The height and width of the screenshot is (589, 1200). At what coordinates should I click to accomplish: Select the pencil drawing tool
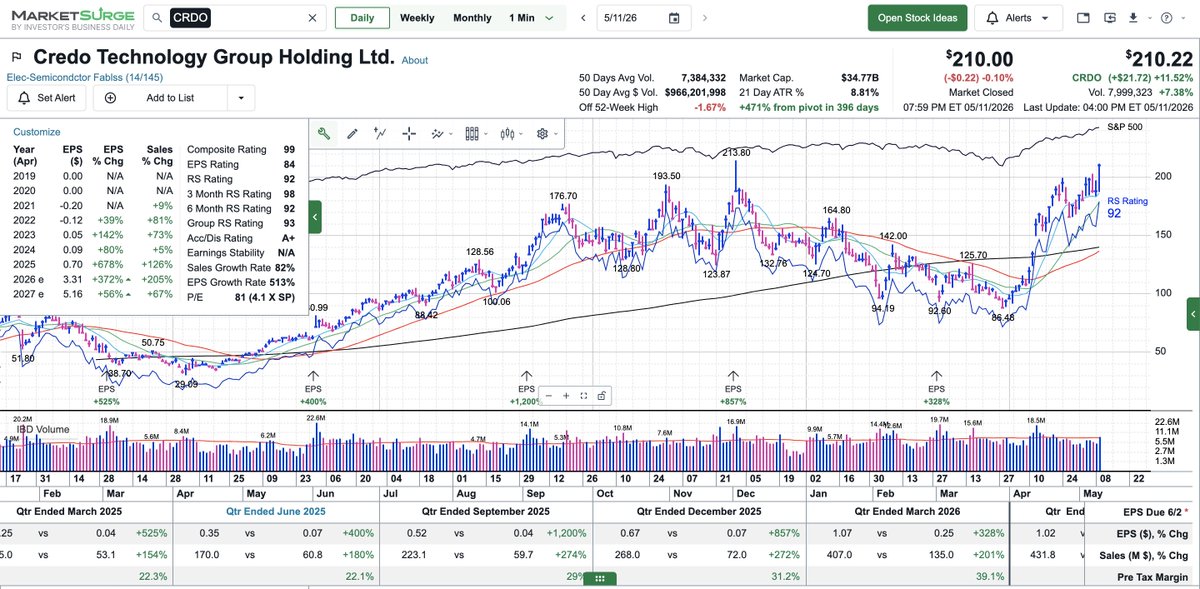click(x=353, y=133)
